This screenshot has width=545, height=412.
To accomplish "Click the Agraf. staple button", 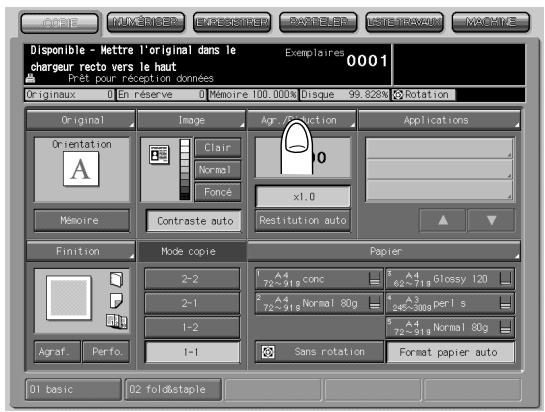I will tap(57, 352).
